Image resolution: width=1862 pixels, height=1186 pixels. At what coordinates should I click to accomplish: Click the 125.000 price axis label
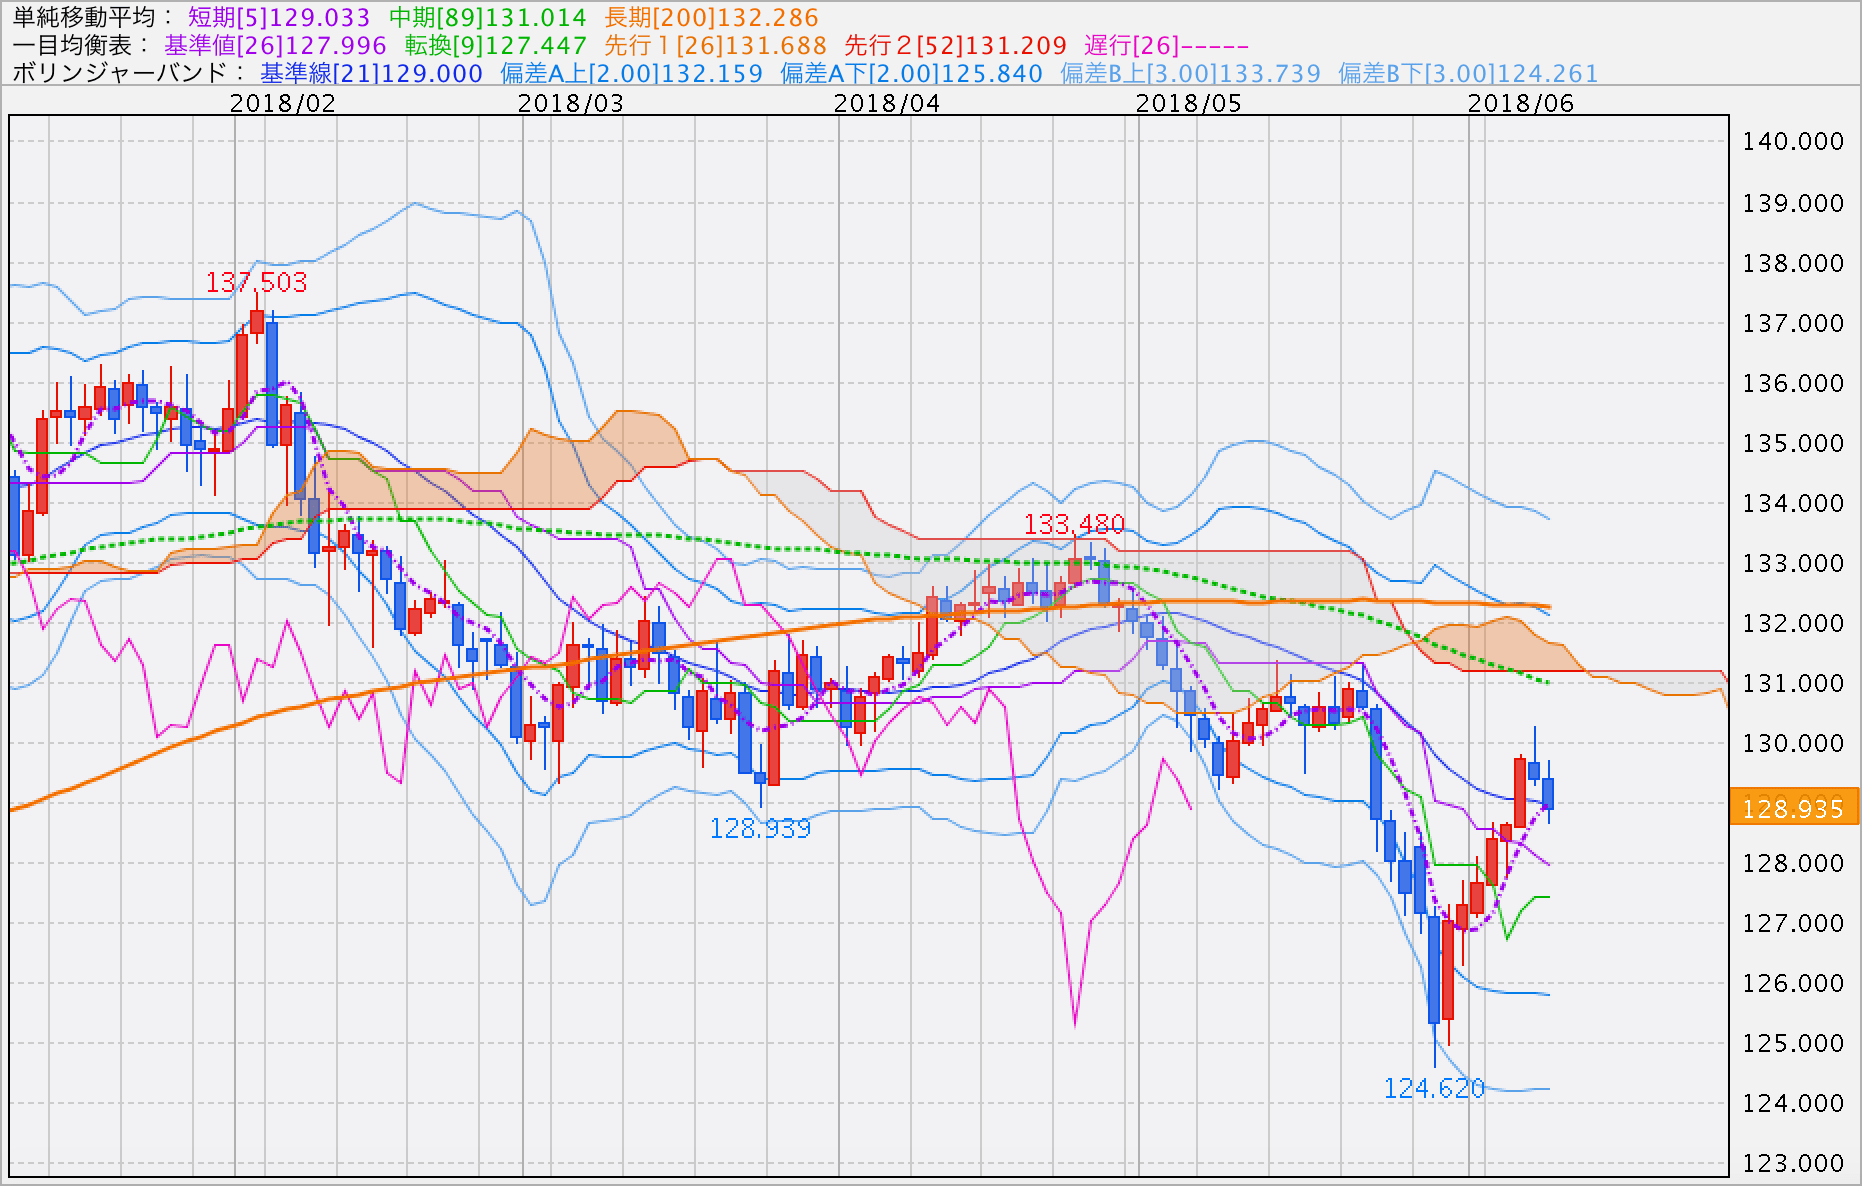[1793, 1043]
